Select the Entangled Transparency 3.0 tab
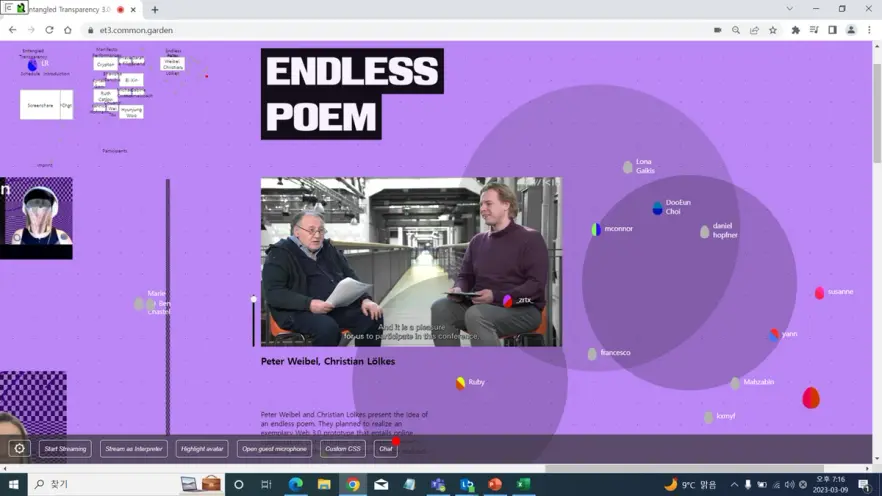The width and height of the screenshot is (882, 496). click(x=71, y=10)
